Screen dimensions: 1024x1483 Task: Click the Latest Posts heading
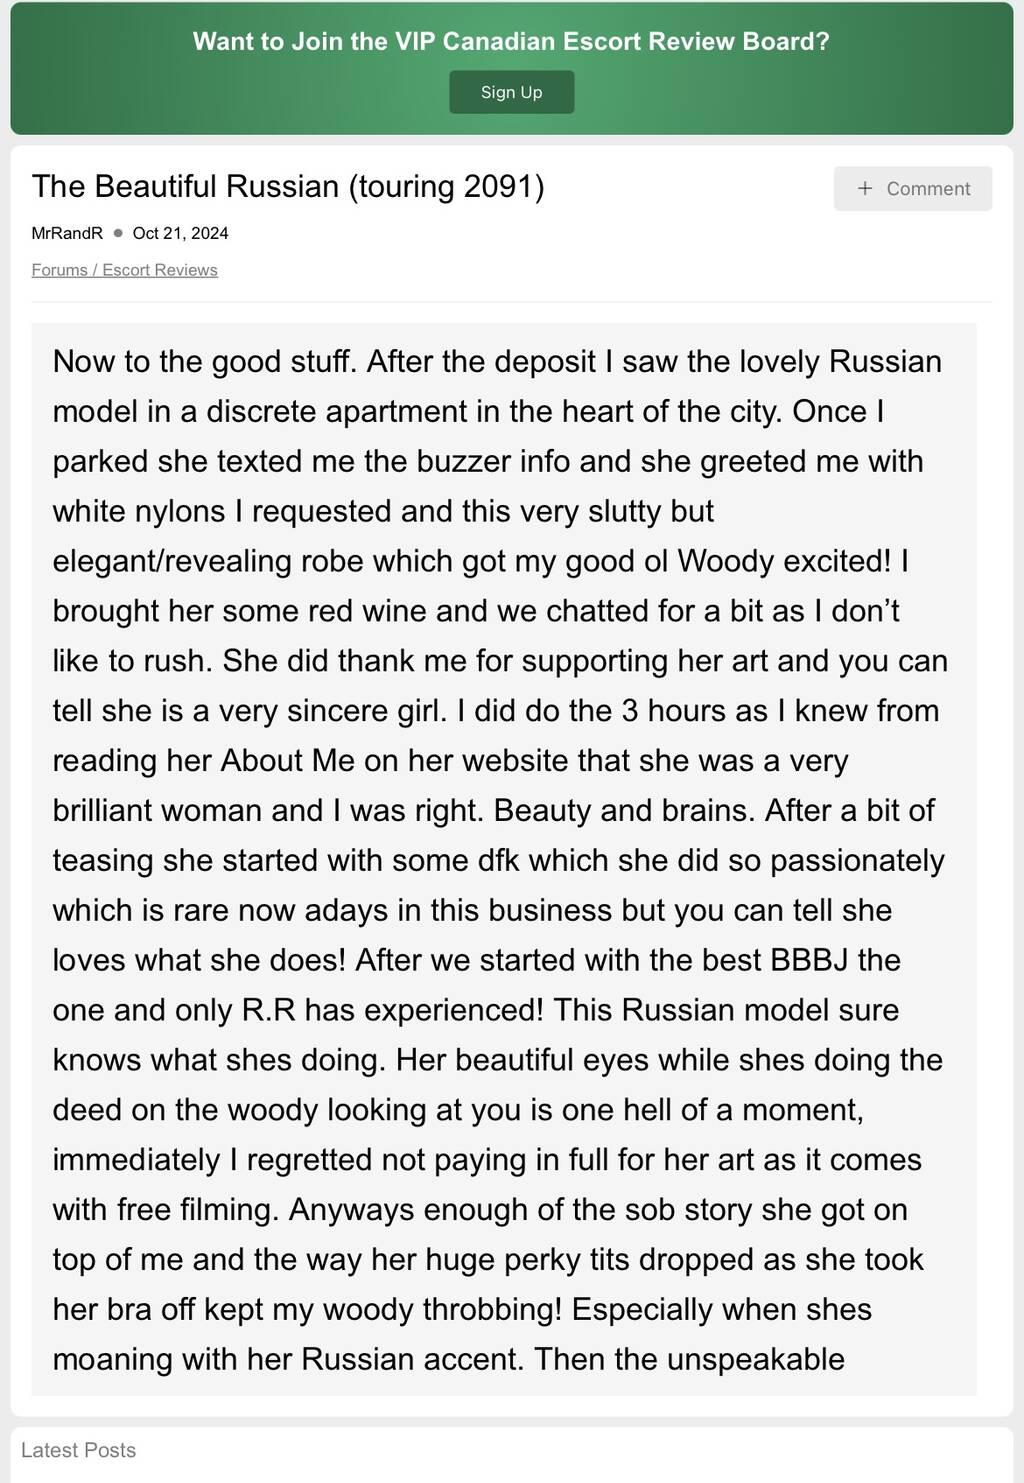coord(78,1450)
